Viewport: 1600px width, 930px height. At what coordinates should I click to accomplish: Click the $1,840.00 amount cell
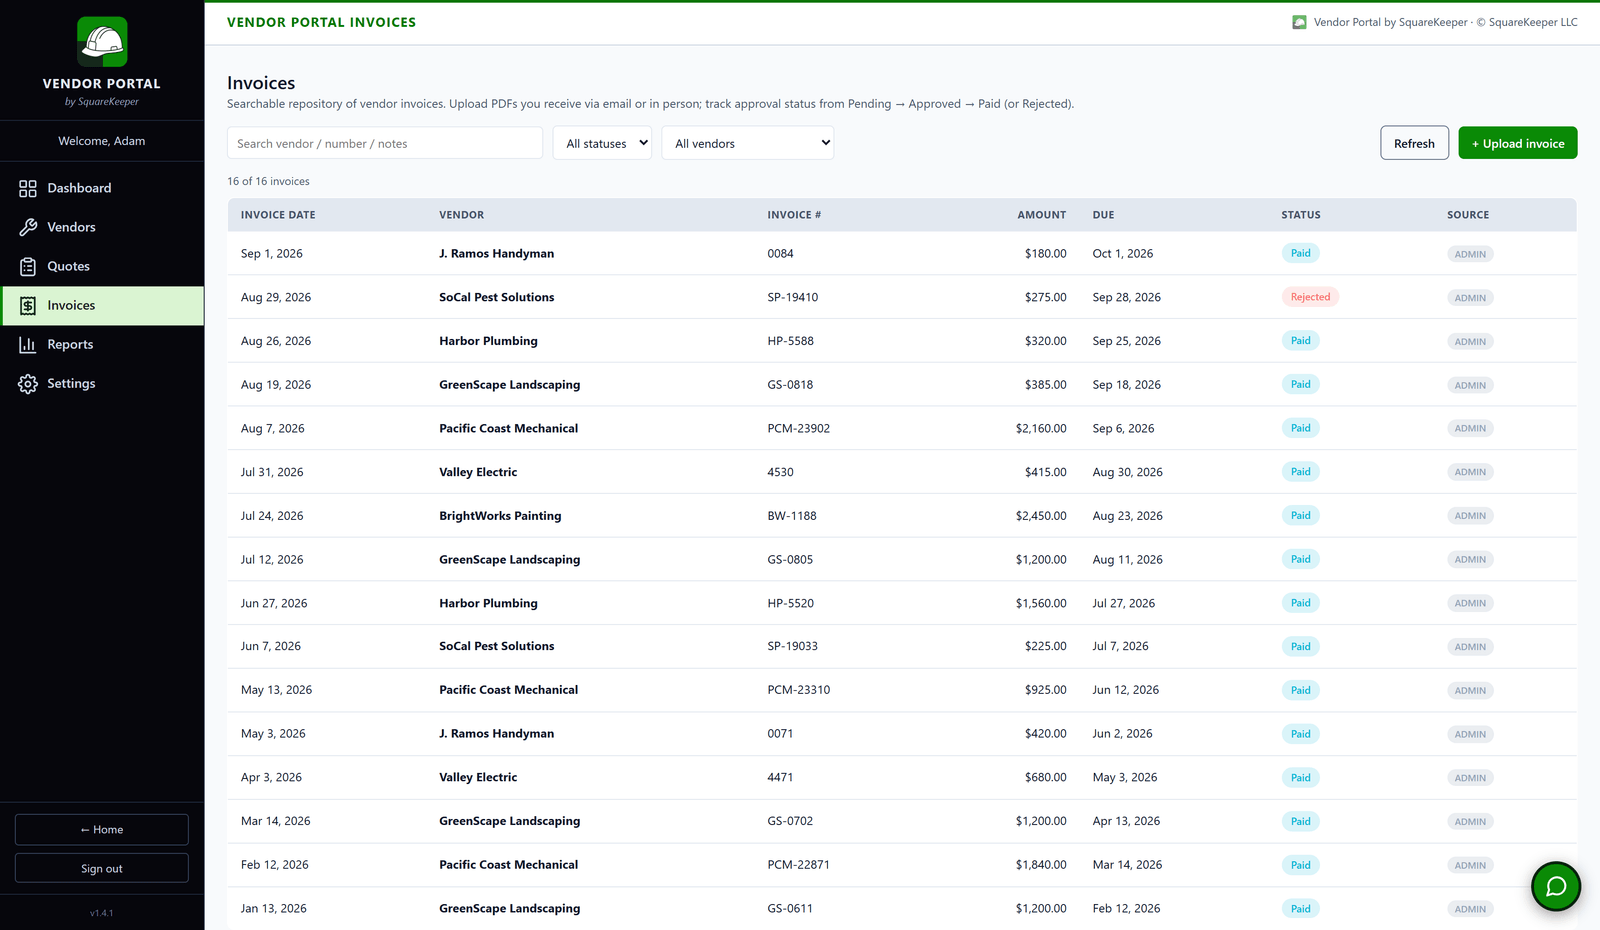point(1041,865)
